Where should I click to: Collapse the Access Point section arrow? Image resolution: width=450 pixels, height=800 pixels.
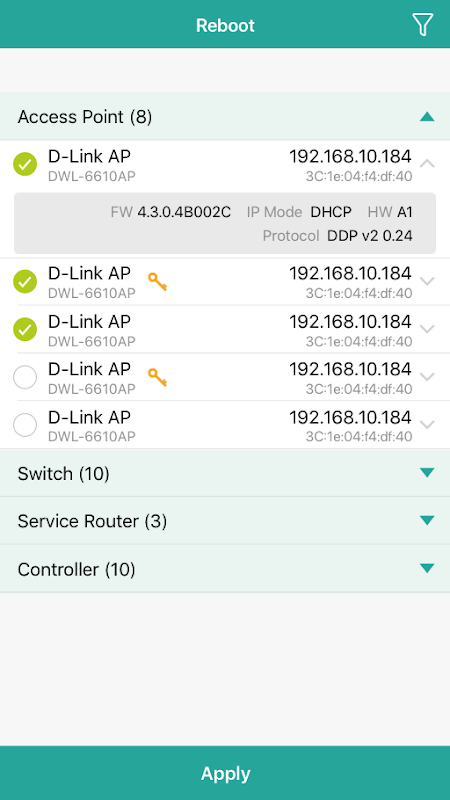427,117
